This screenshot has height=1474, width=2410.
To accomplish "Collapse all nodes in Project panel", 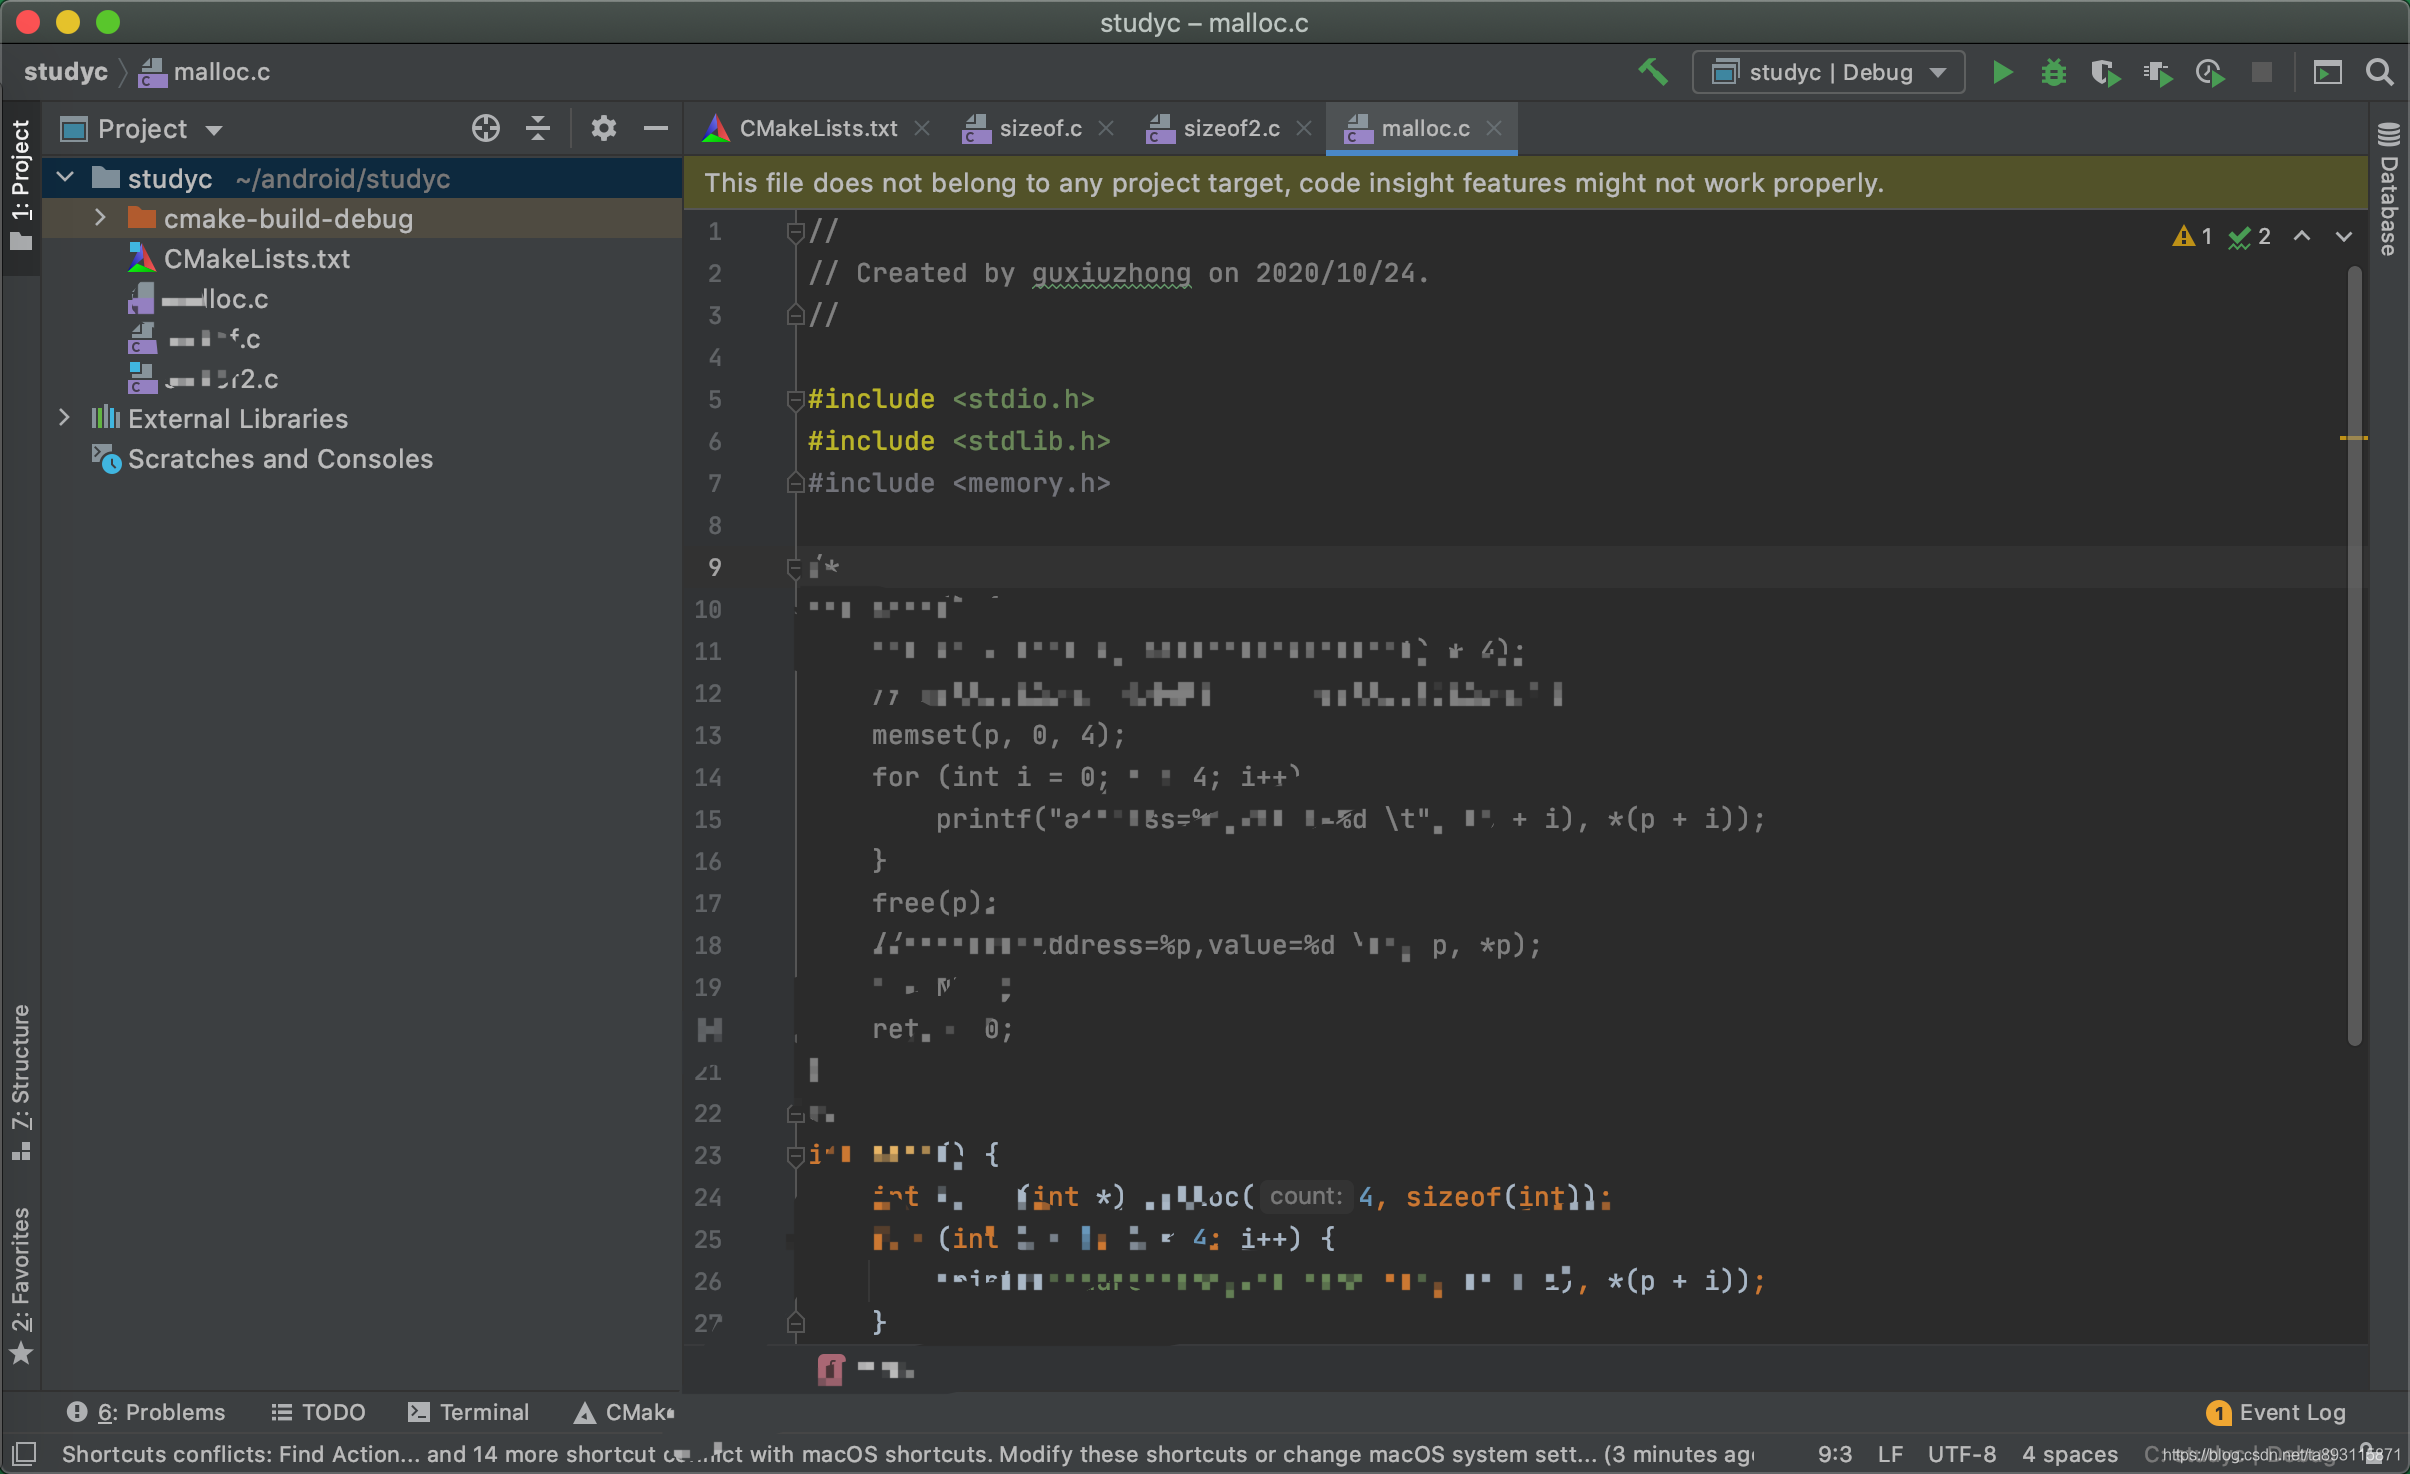I will 538,128.
